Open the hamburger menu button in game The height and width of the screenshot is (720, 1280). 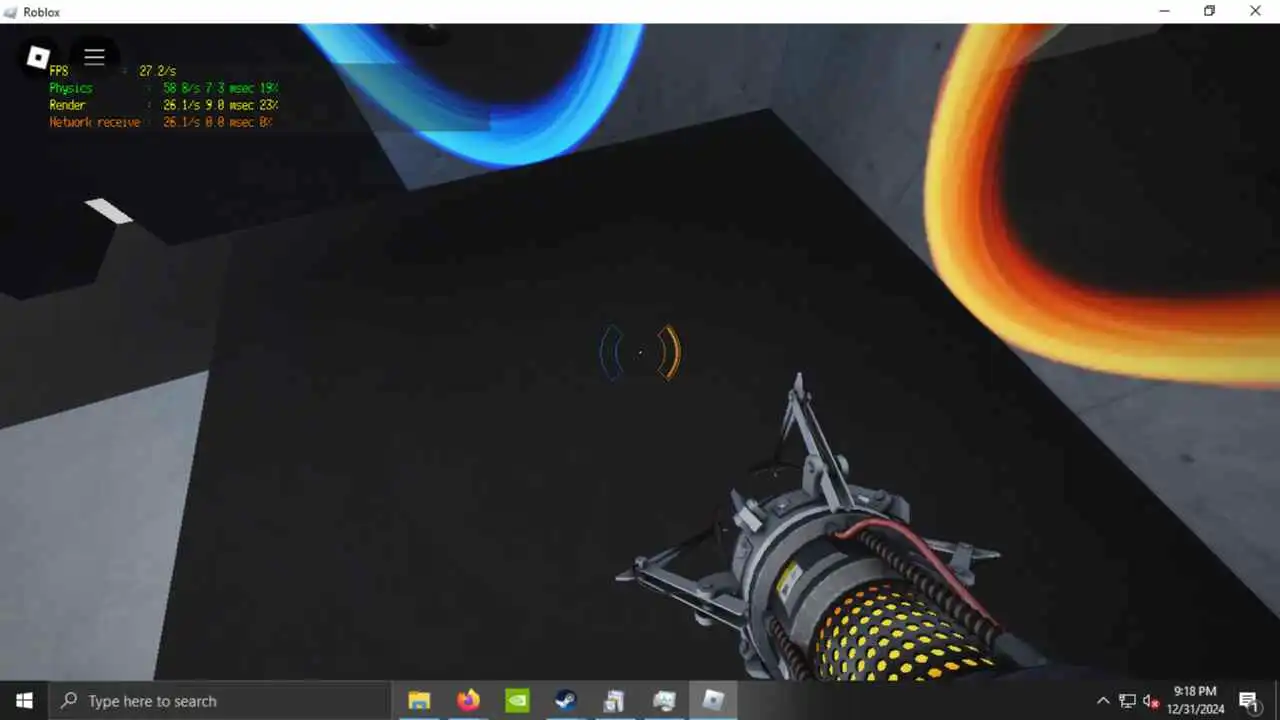(94, 57)
